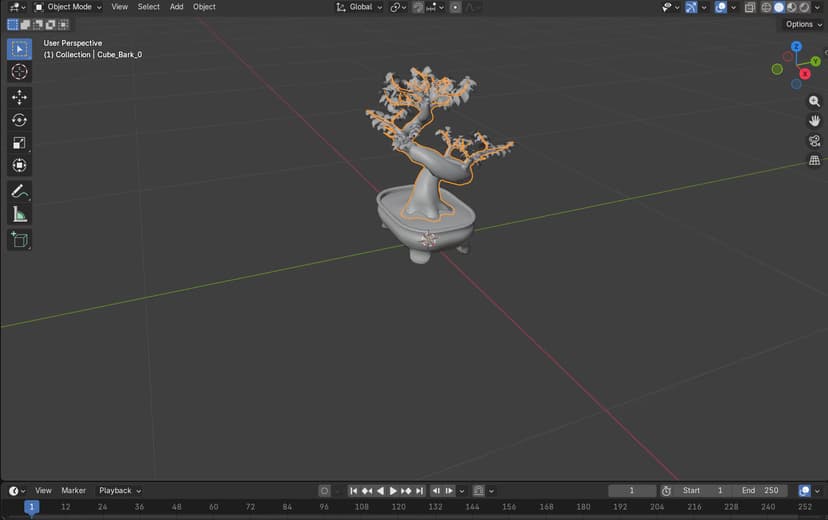This screenshot has width=828, height=520.
Task: Toggle use preview range clock icon
Action: (x=666, y=490)
